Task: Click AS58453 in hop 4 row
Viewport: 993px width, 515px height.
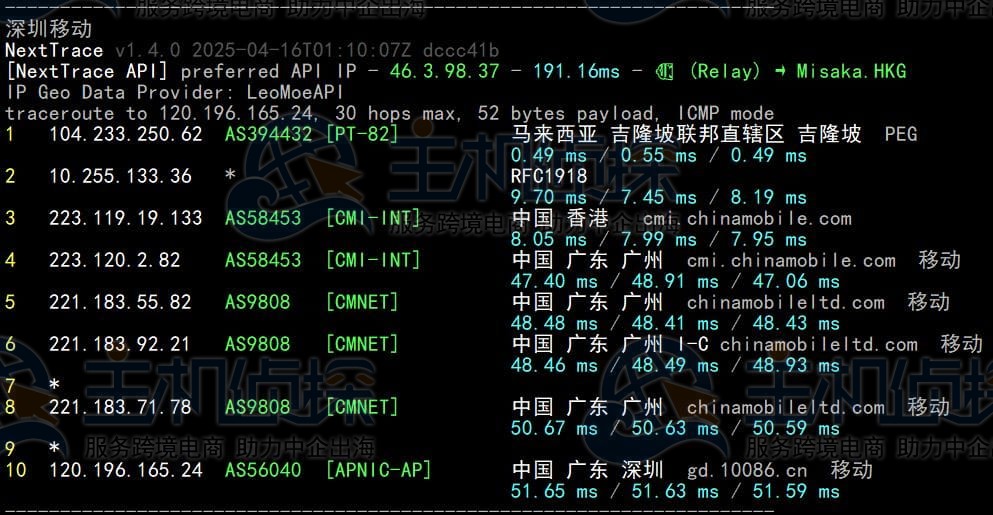Action: [x=263, y=260]
